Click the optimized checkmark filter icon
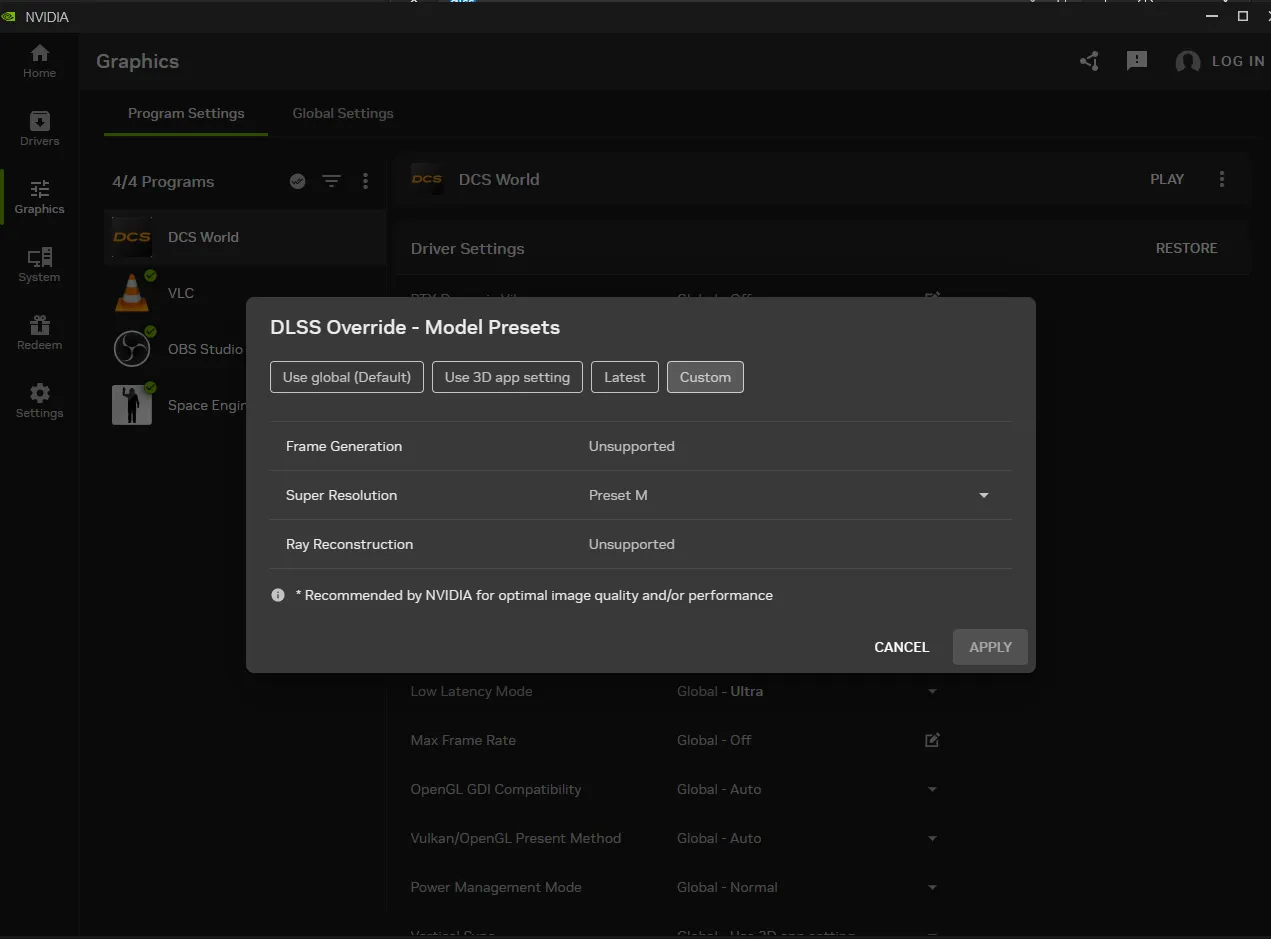 tap(297, 181)
